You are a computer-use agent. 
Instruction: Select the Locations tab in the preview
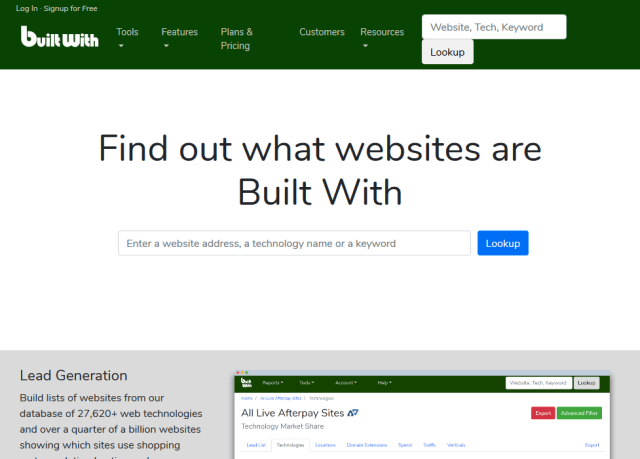(325, 444)
